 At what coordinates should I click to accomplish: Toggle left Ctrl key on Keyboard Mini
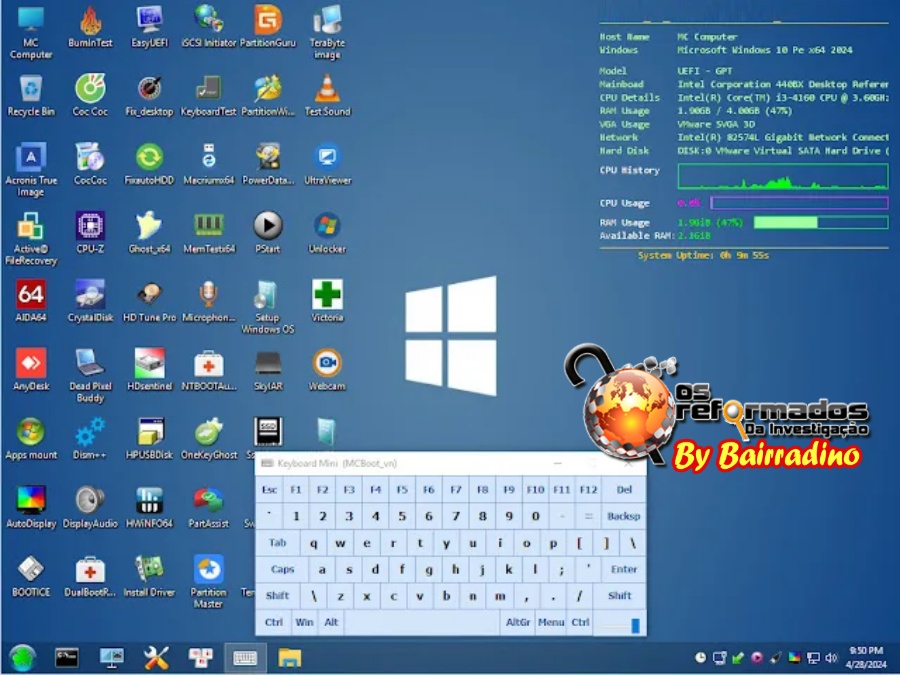coord(274,622)
